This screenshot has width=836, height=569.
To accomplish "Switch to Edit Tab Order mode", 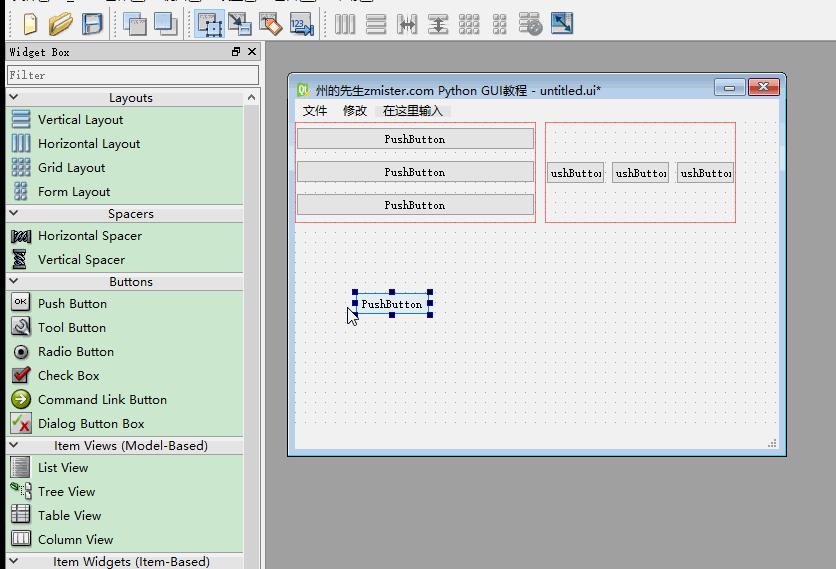I will point(302,24).
